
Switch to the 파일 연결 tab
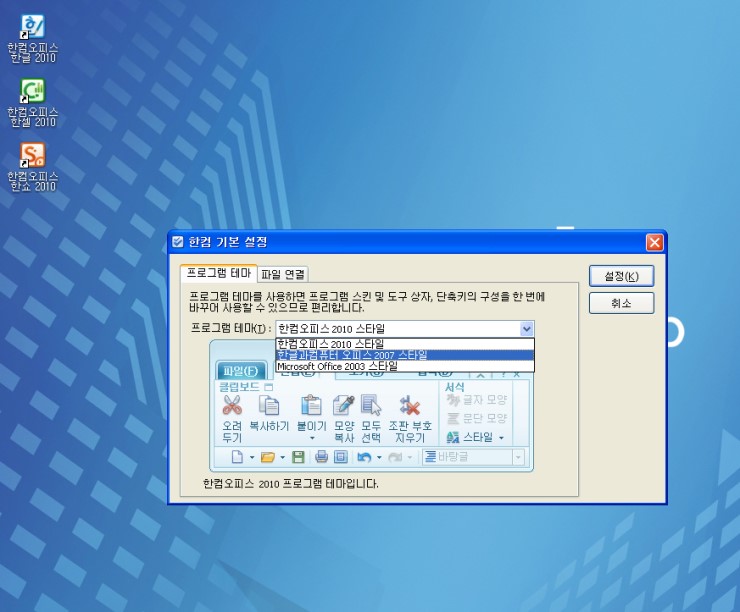coord(283,274)
